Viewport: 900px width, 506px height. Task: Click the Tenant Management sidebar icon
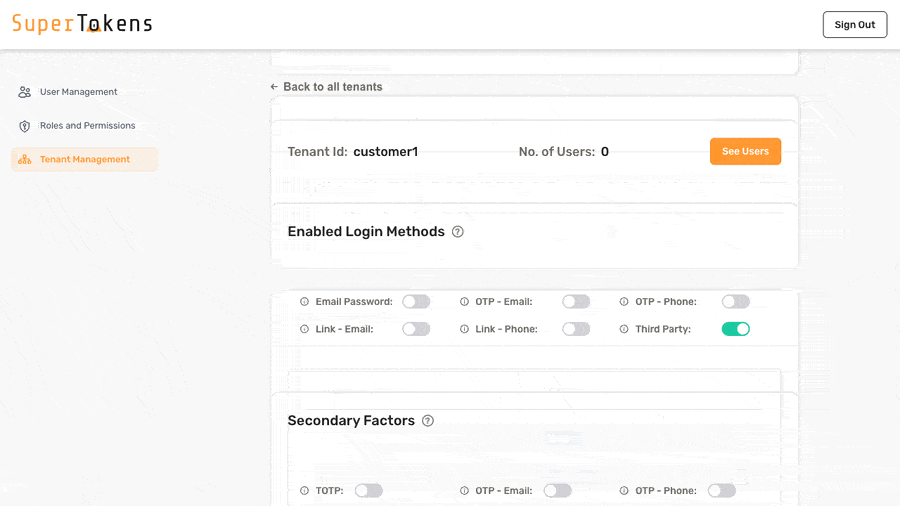pos(25,160)
